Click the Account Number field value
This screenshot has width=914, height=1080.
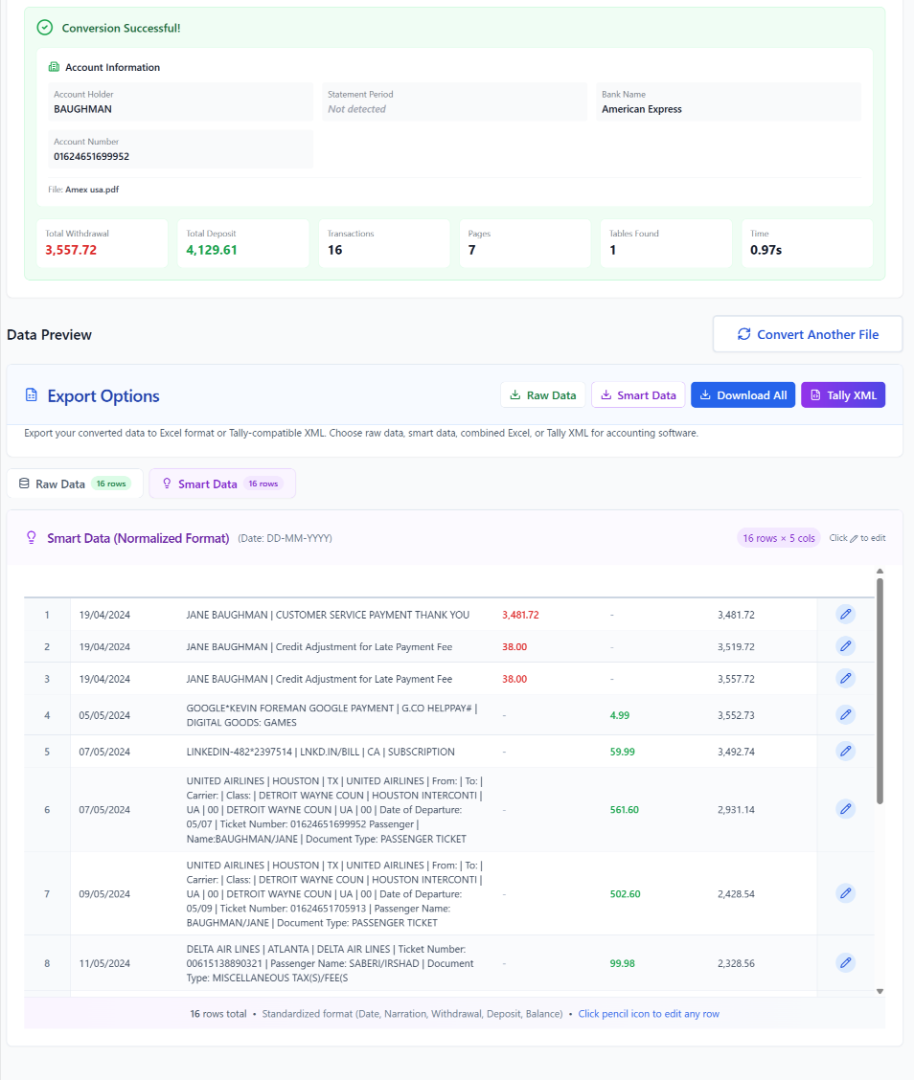(x=91, y=157)
